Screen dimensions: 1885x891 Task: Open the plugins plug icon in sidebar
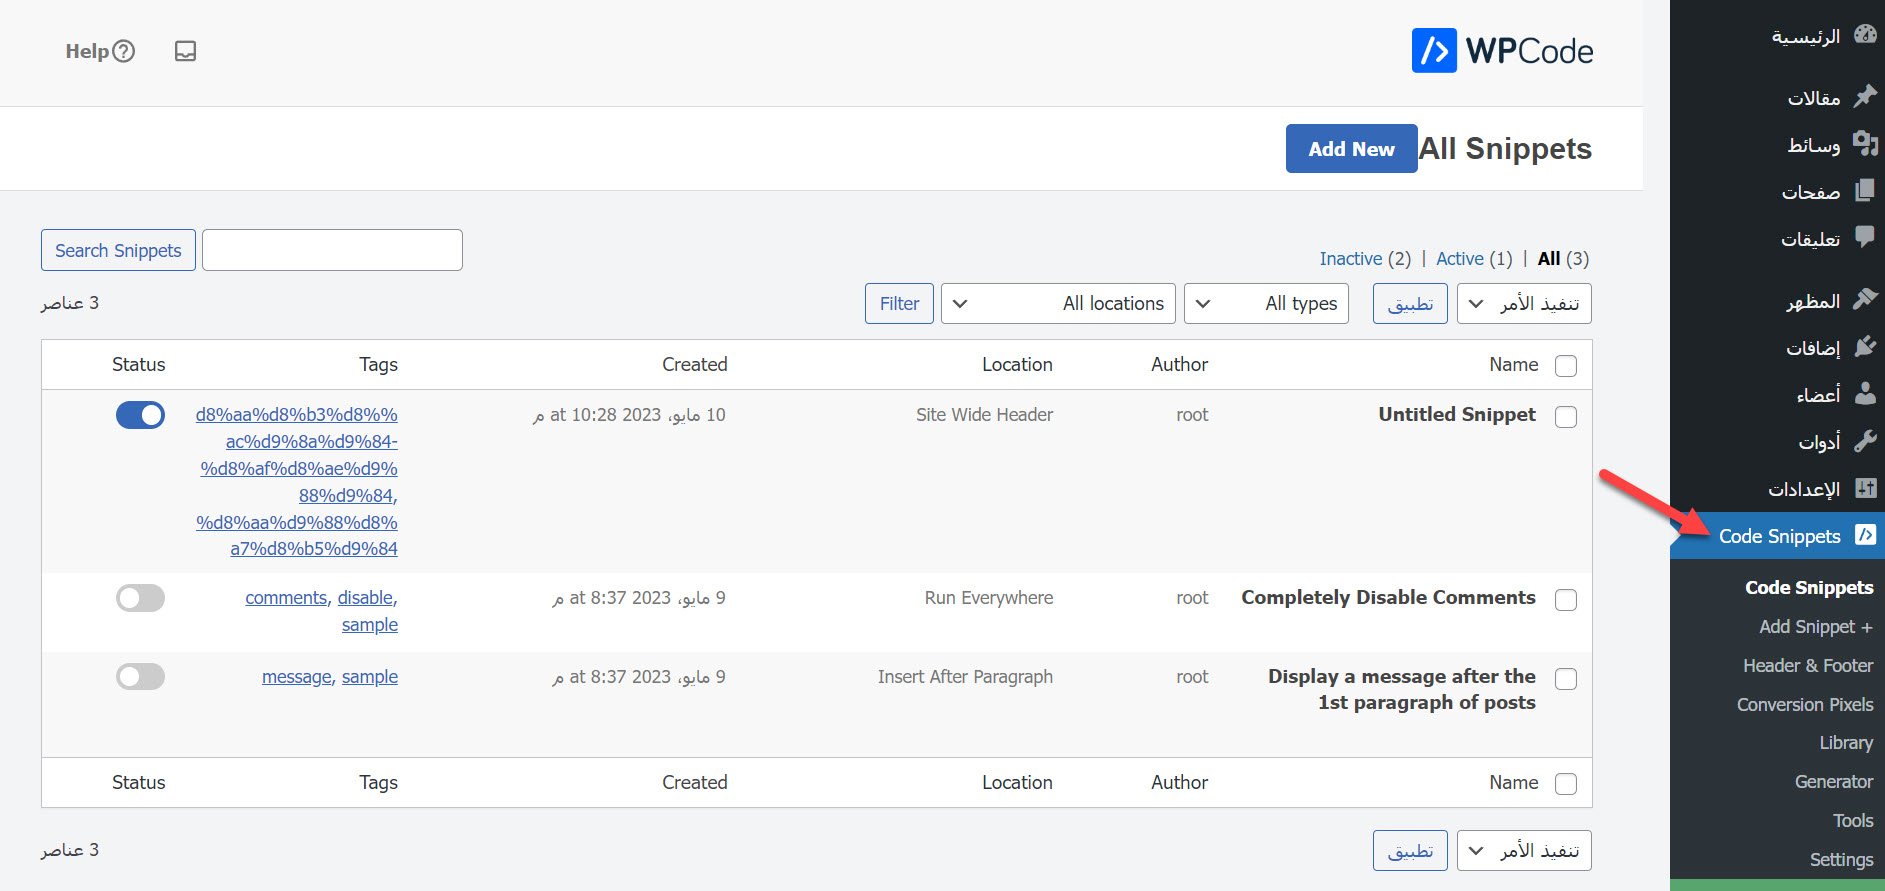(1865, 346)
